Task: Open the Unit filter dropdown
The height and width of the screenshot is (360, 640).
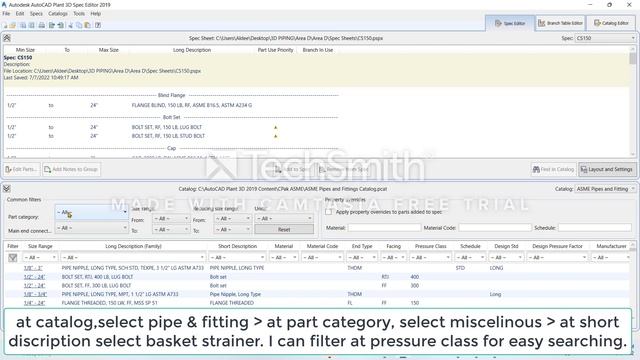Action: [284, 218]
